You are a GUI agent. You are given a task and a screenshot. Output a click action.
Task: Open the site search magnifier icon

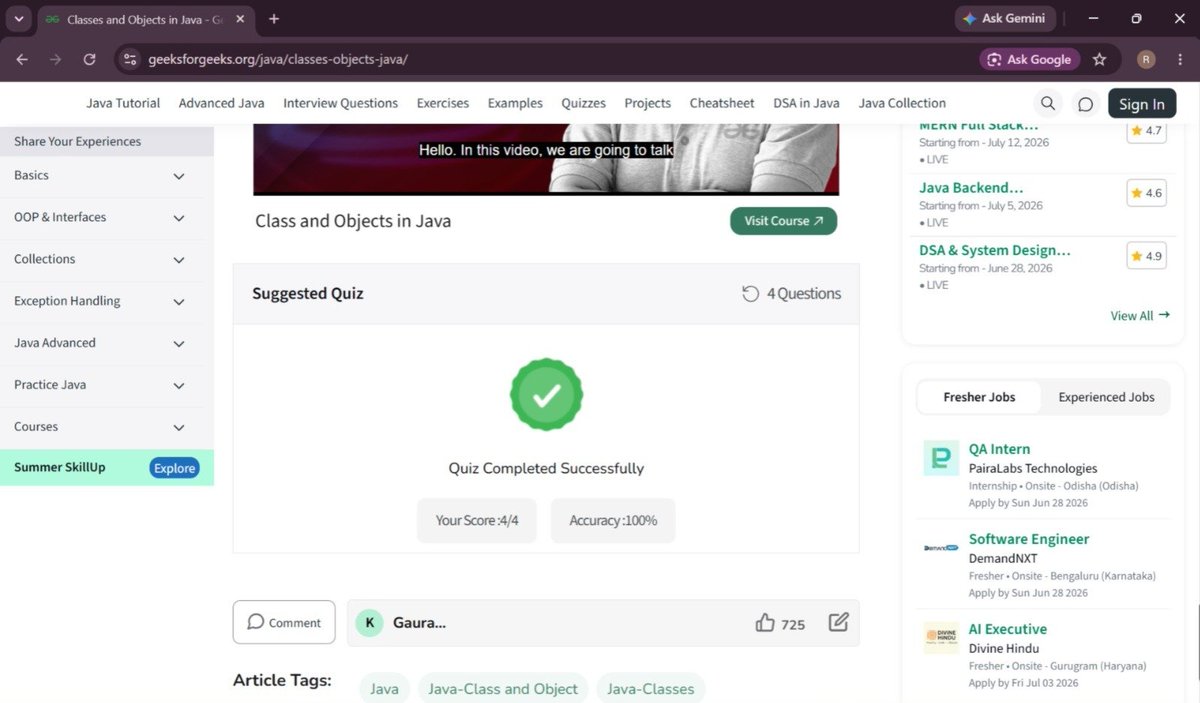(1047, 103)
